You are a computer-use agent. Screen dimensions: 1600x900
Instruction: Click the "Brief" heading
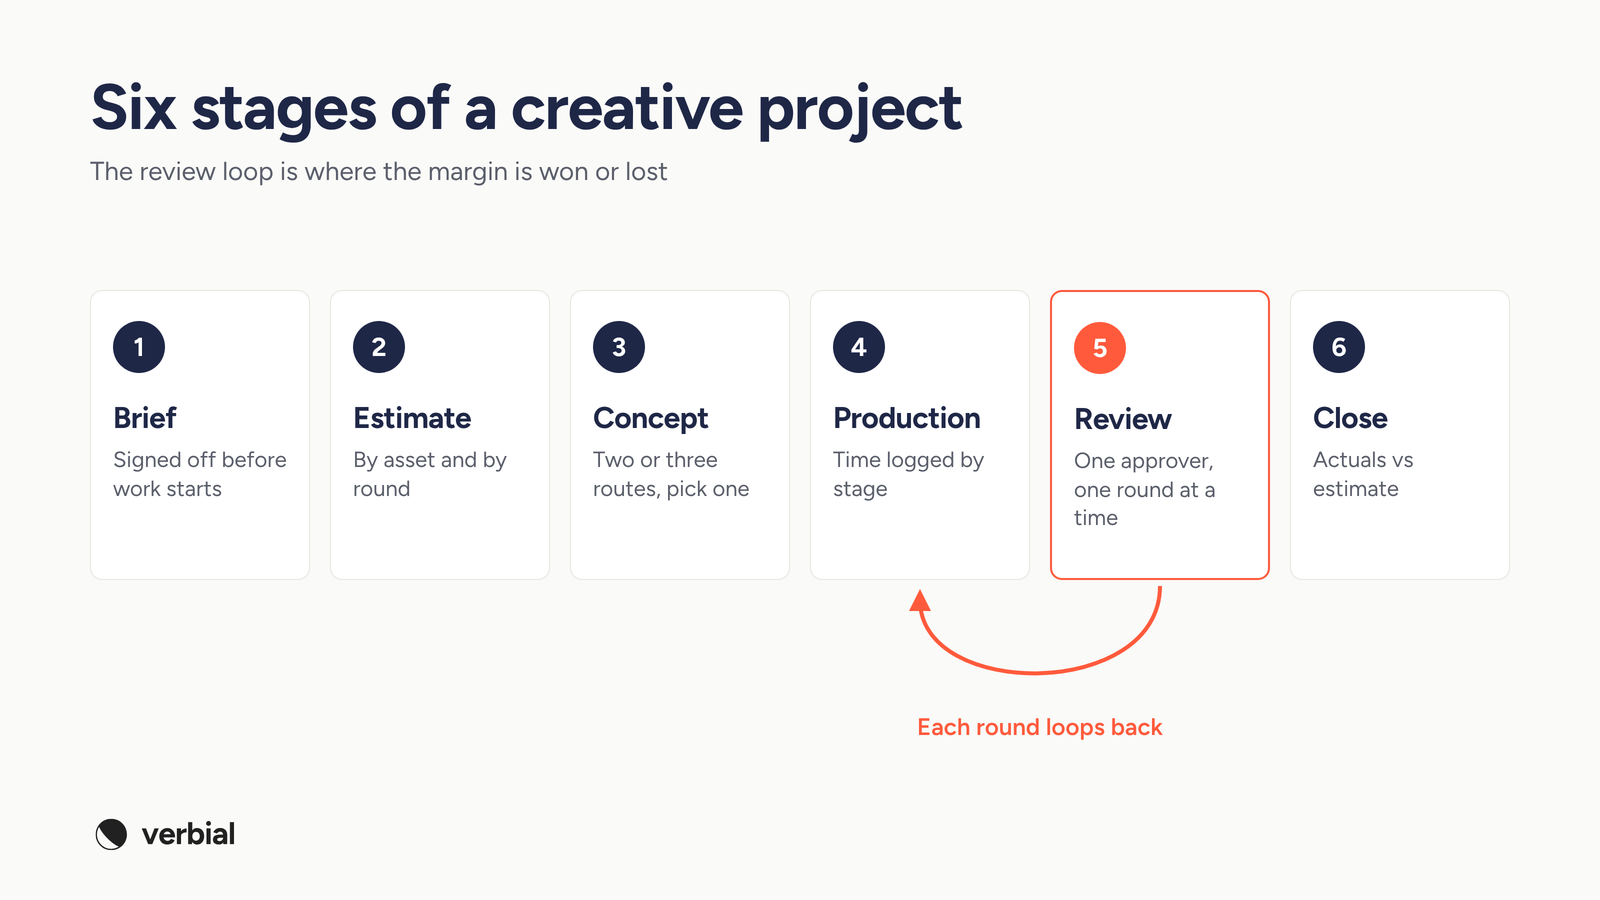145,418
